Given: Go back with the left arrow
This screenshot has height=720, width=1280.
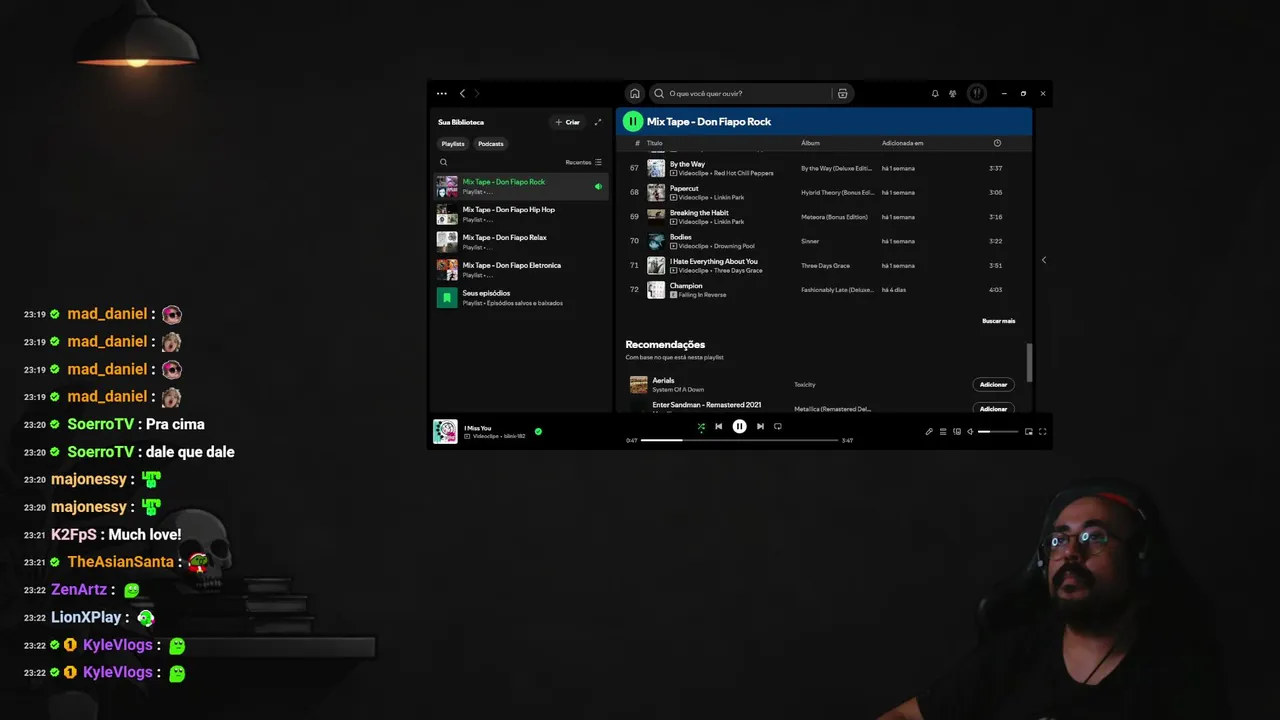Looking at the screenshot, I should (462, 93).
